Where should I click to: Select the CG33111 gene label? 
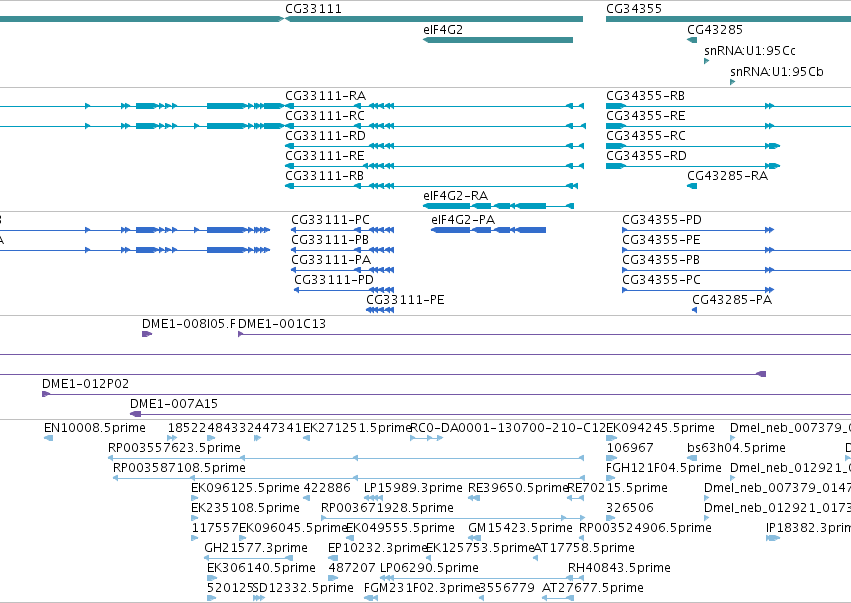click(313, 9)
